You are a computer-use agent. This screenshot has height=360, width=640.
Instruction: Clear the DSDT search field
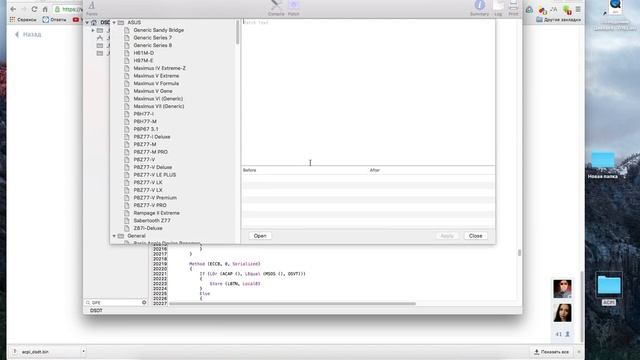144,302
